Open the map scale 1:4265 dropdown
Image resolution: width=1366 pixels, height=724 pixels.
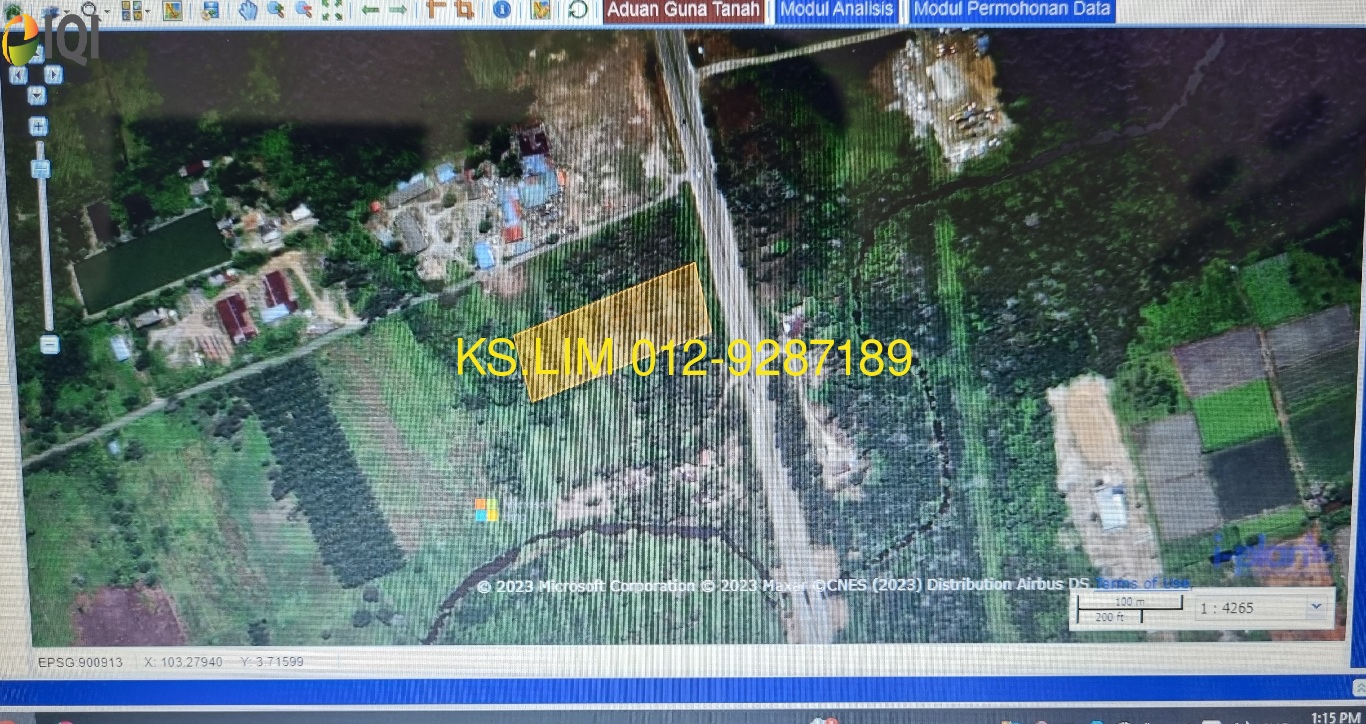click(1314, 607)
